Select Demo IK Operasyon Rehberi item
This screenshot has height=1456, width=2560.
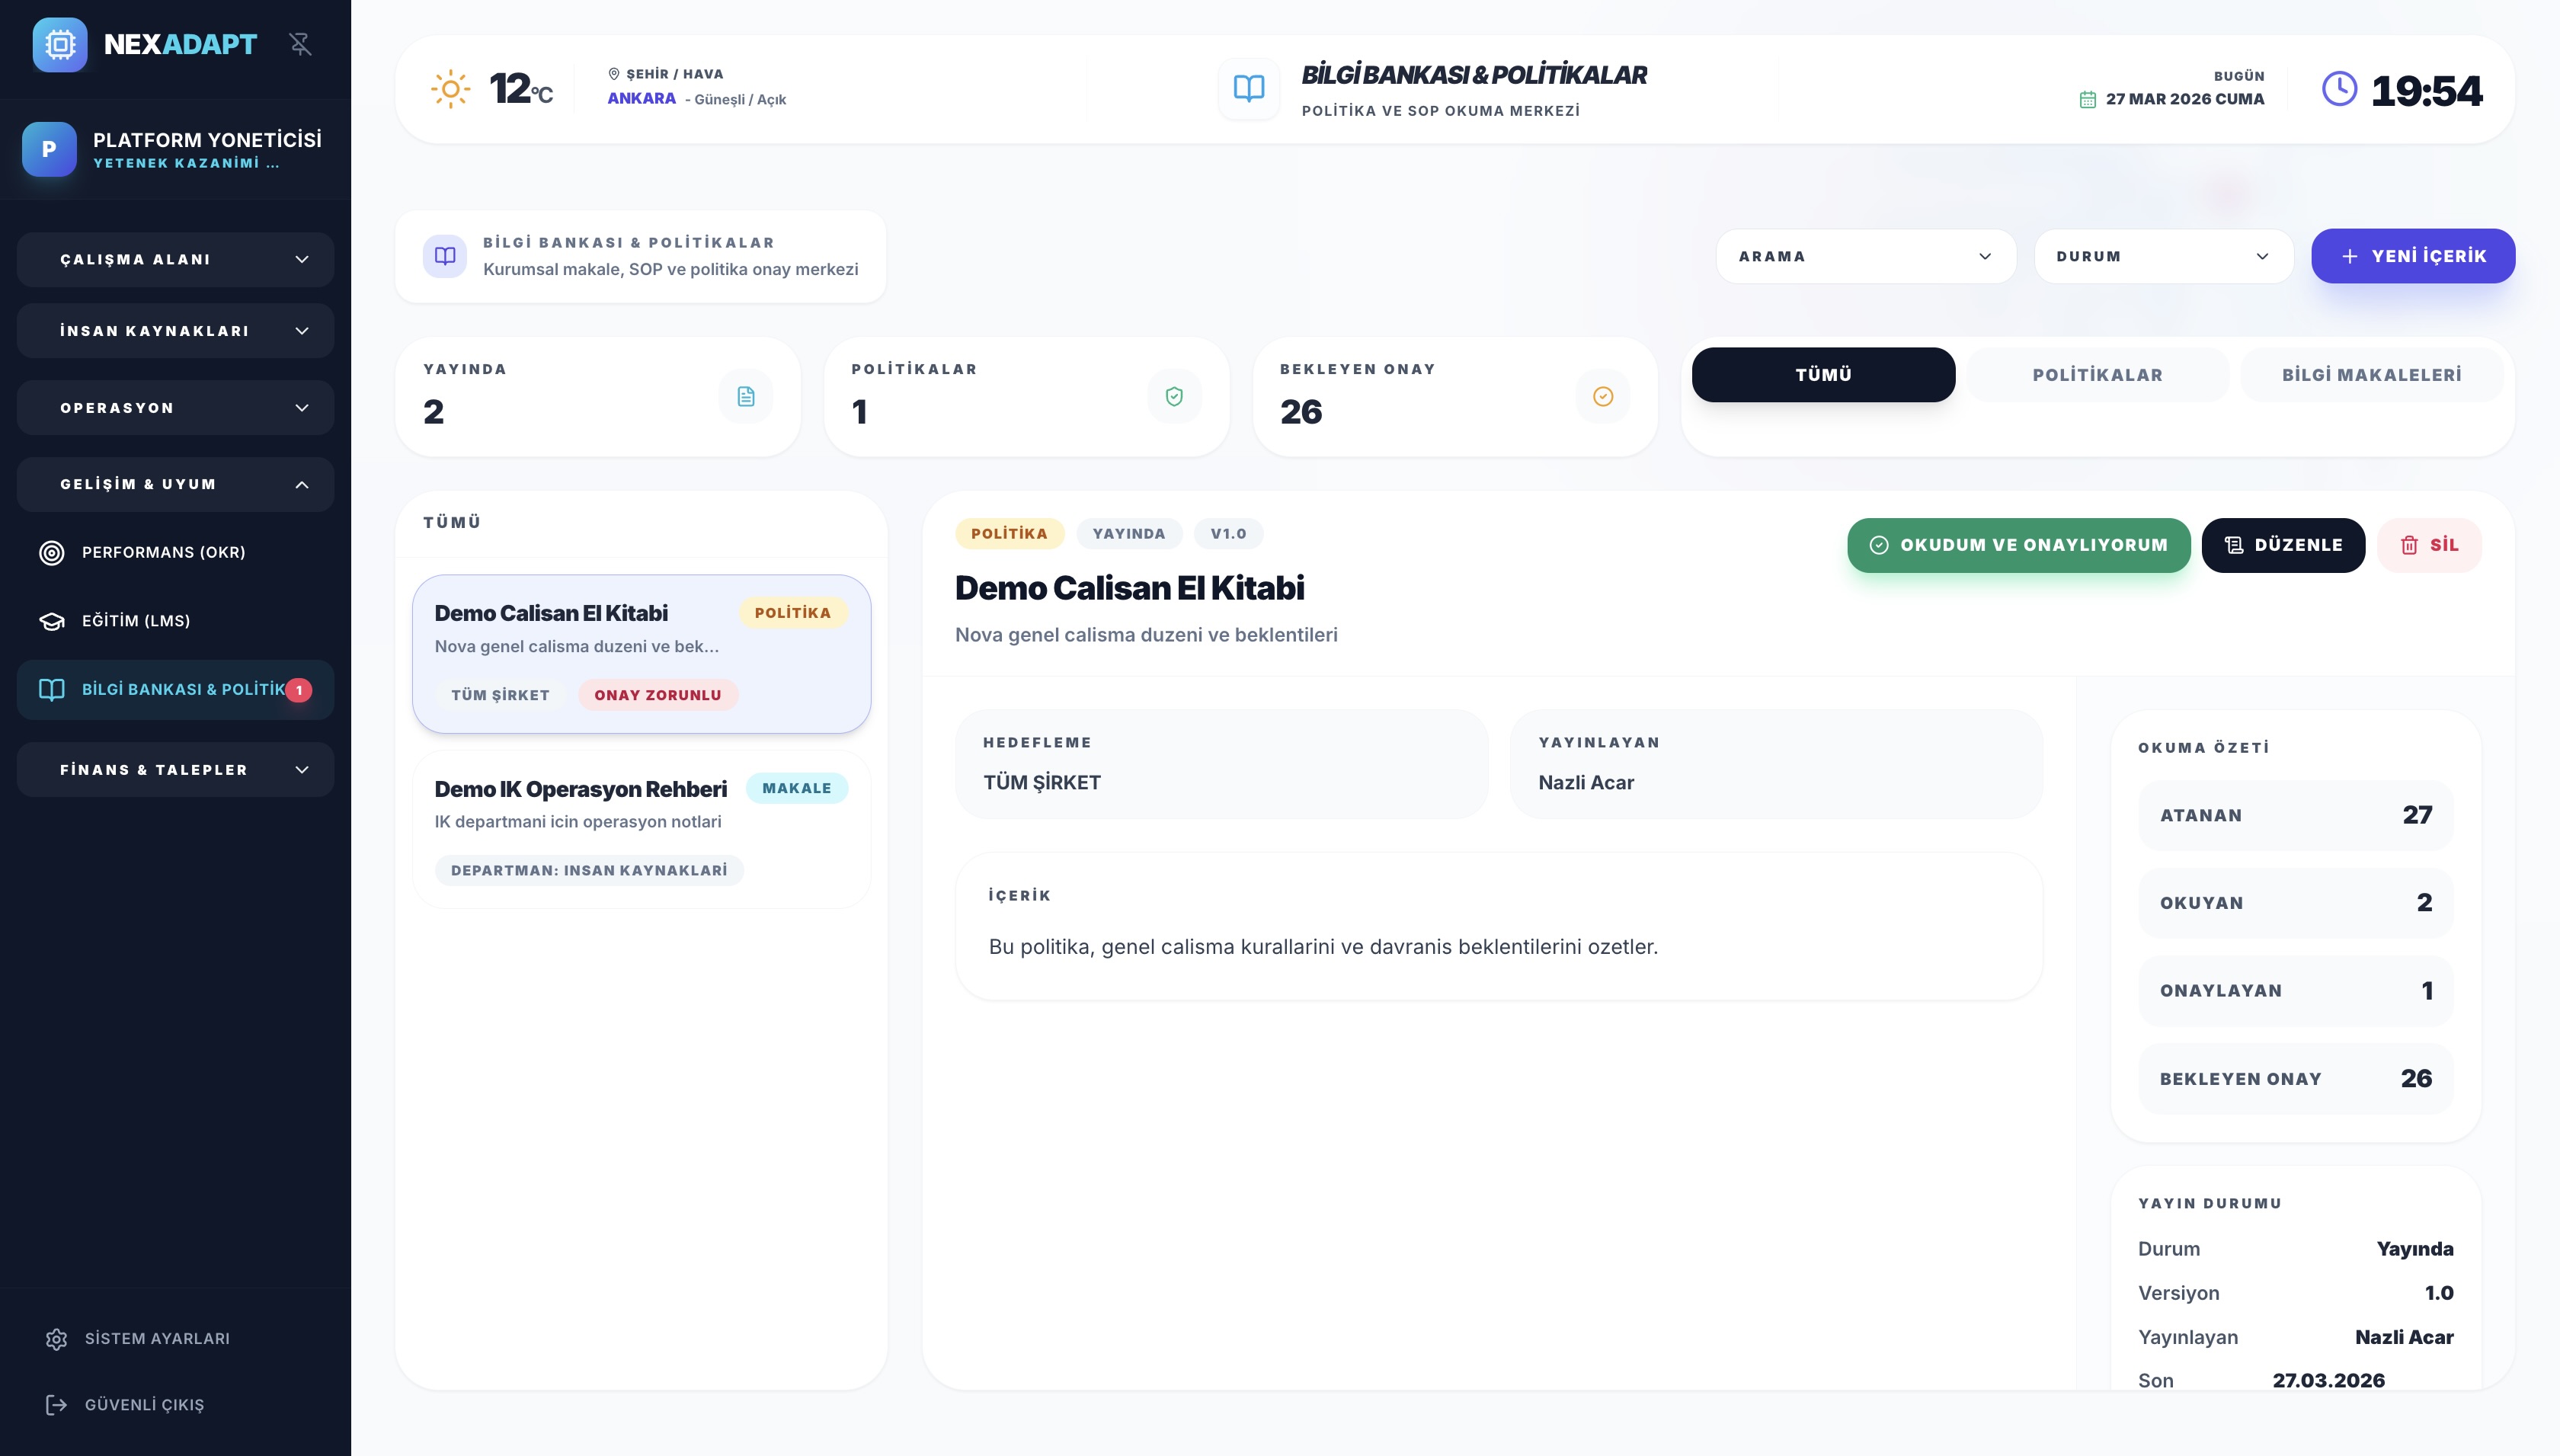point(640,828)
